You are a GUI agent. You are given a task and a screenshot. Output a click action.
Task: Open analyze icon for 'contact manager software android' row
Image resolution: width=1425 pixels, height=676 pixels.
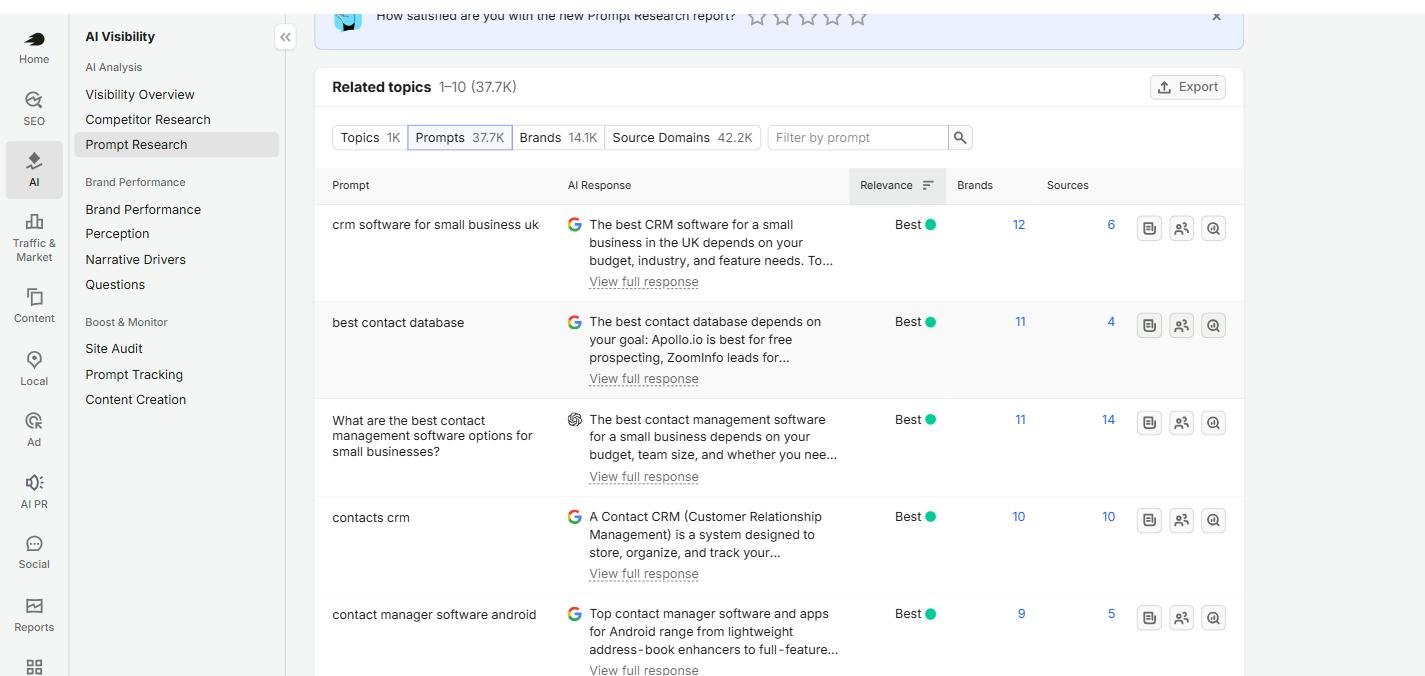1213,618
